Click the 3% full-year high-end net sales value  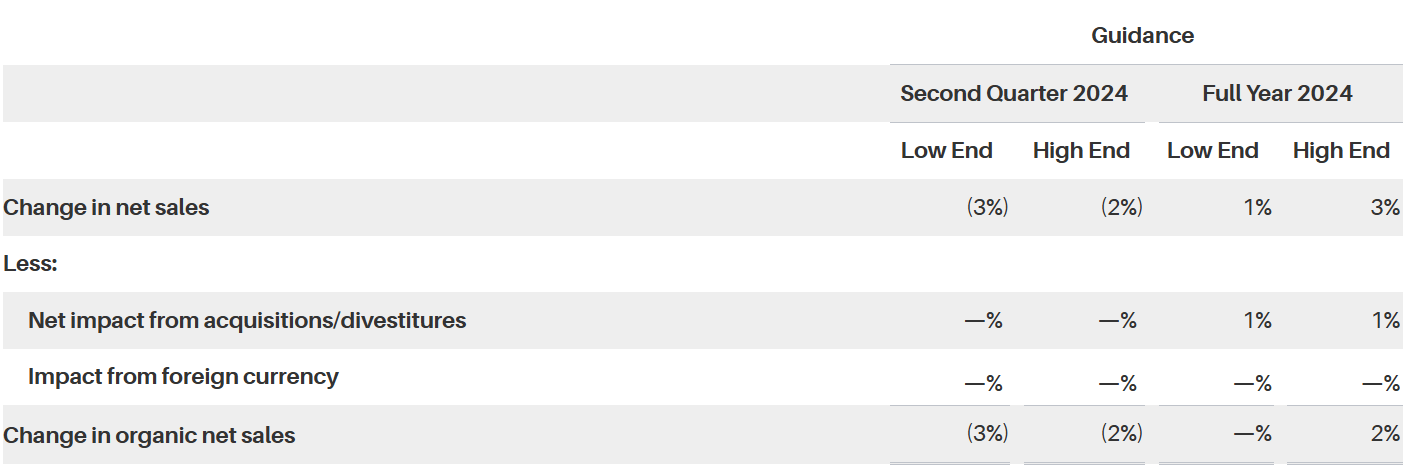pyautogui.click(x=1385, y=208)
